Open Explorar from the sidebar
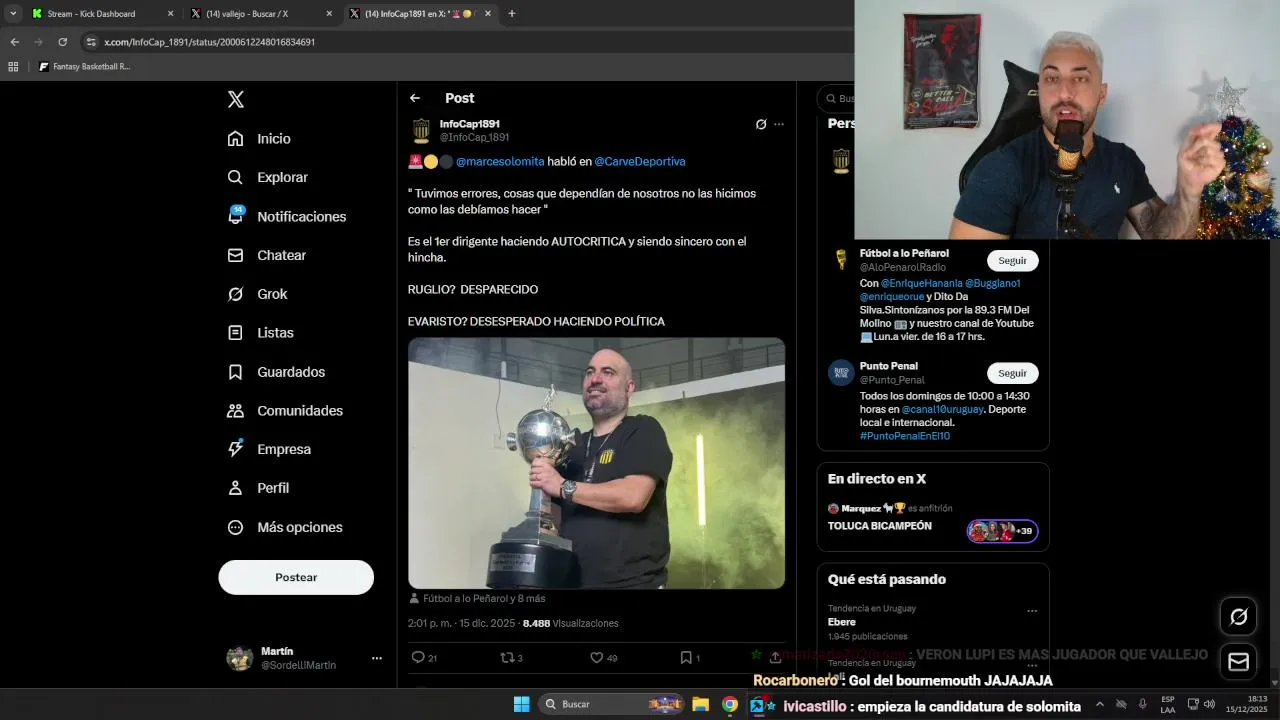Image resolution: width=1280 pixels, height=720 pixels. pos(268,177)
